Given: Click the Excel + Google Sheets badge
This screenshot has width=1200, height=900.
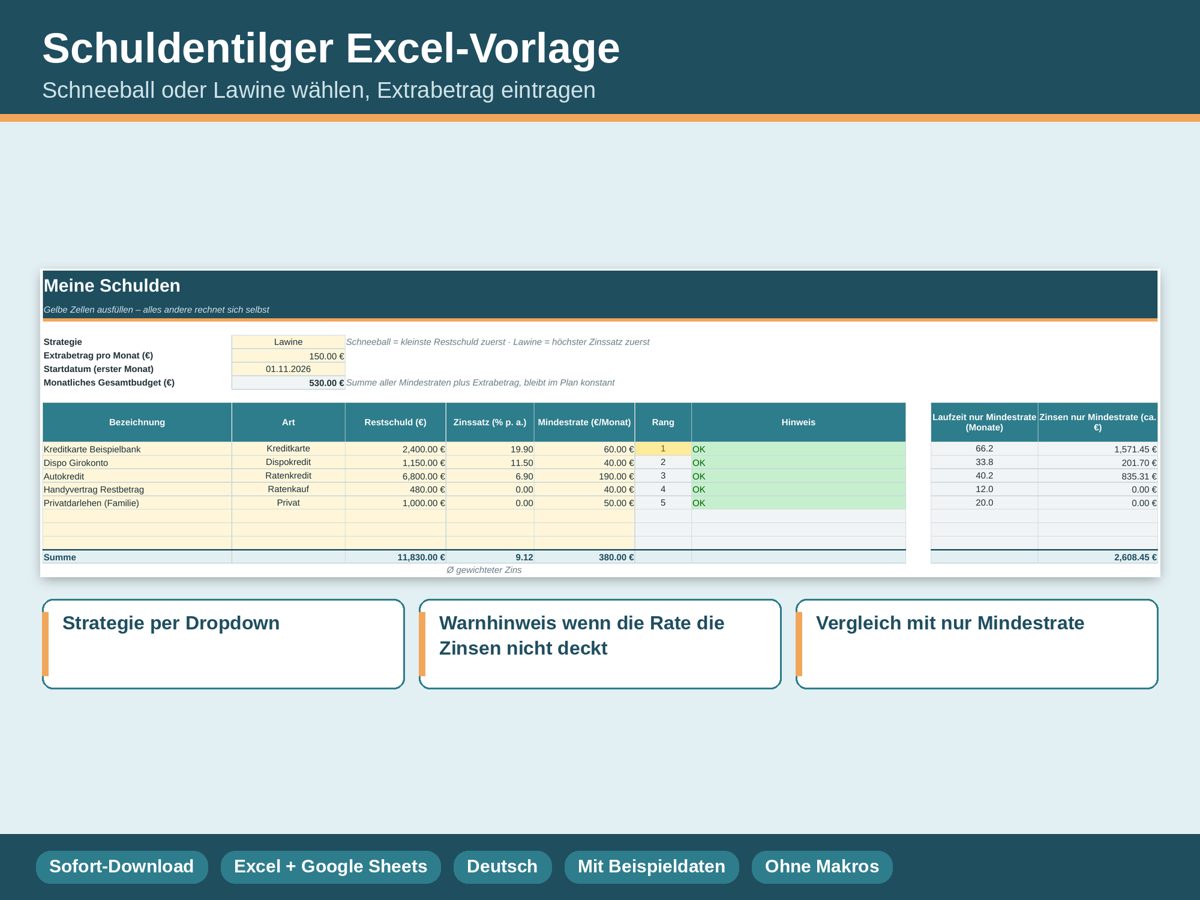Looking at the screenshot, I should tap(330, 867).
